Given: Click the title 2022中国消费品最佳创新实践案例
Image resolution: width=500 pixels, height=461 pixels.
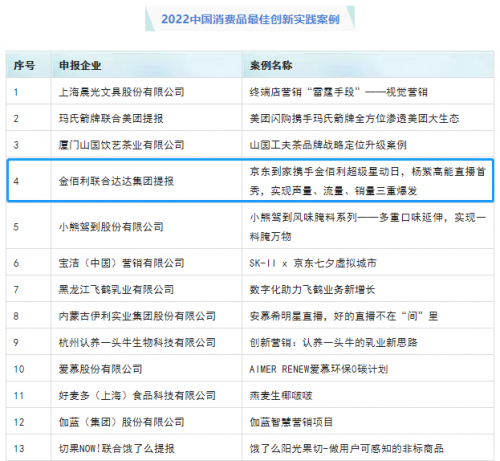Looking at the screenshot, I should point(250,19).
